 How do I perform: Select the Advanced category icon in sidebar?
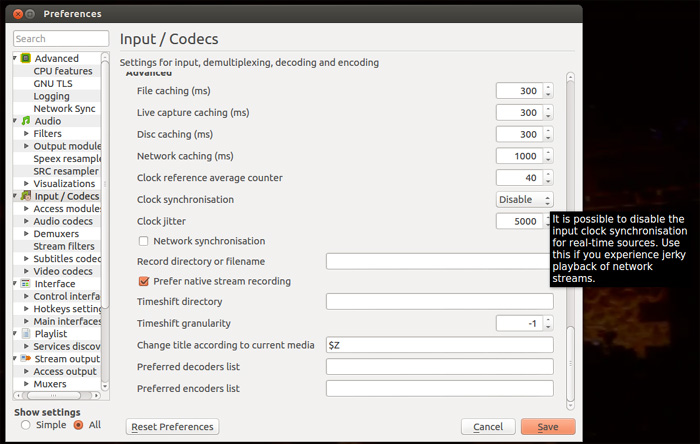(x=27, y=58)
